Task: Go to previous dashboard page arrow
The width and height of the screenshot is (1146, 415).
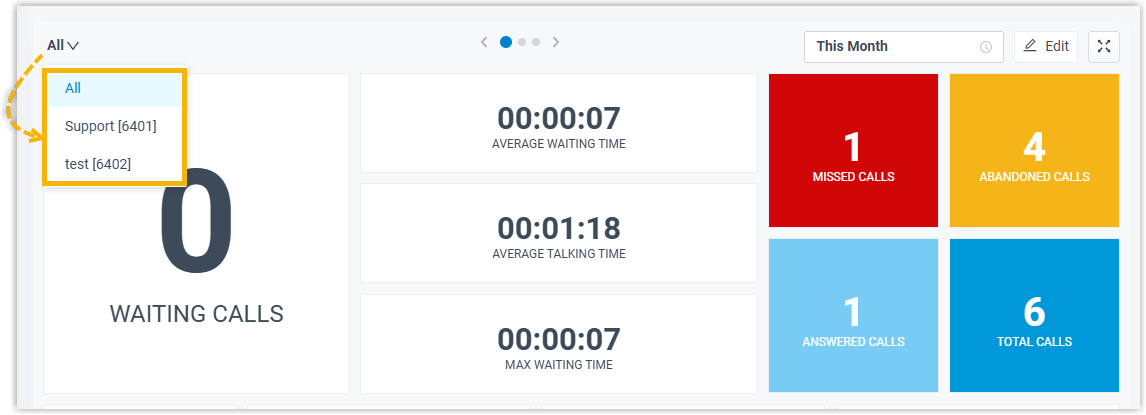Action: 484,42
